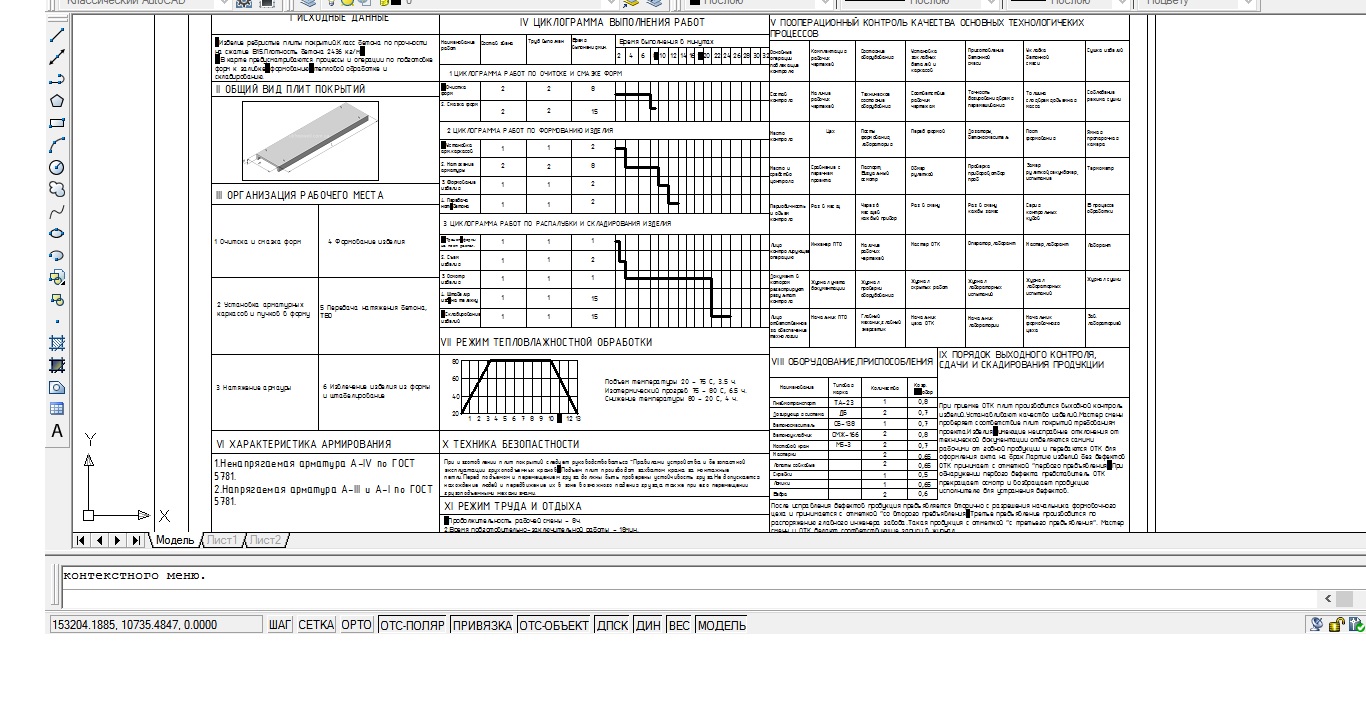
Task: Select the Rectangle tool
Action: click(x=57, y=123)
